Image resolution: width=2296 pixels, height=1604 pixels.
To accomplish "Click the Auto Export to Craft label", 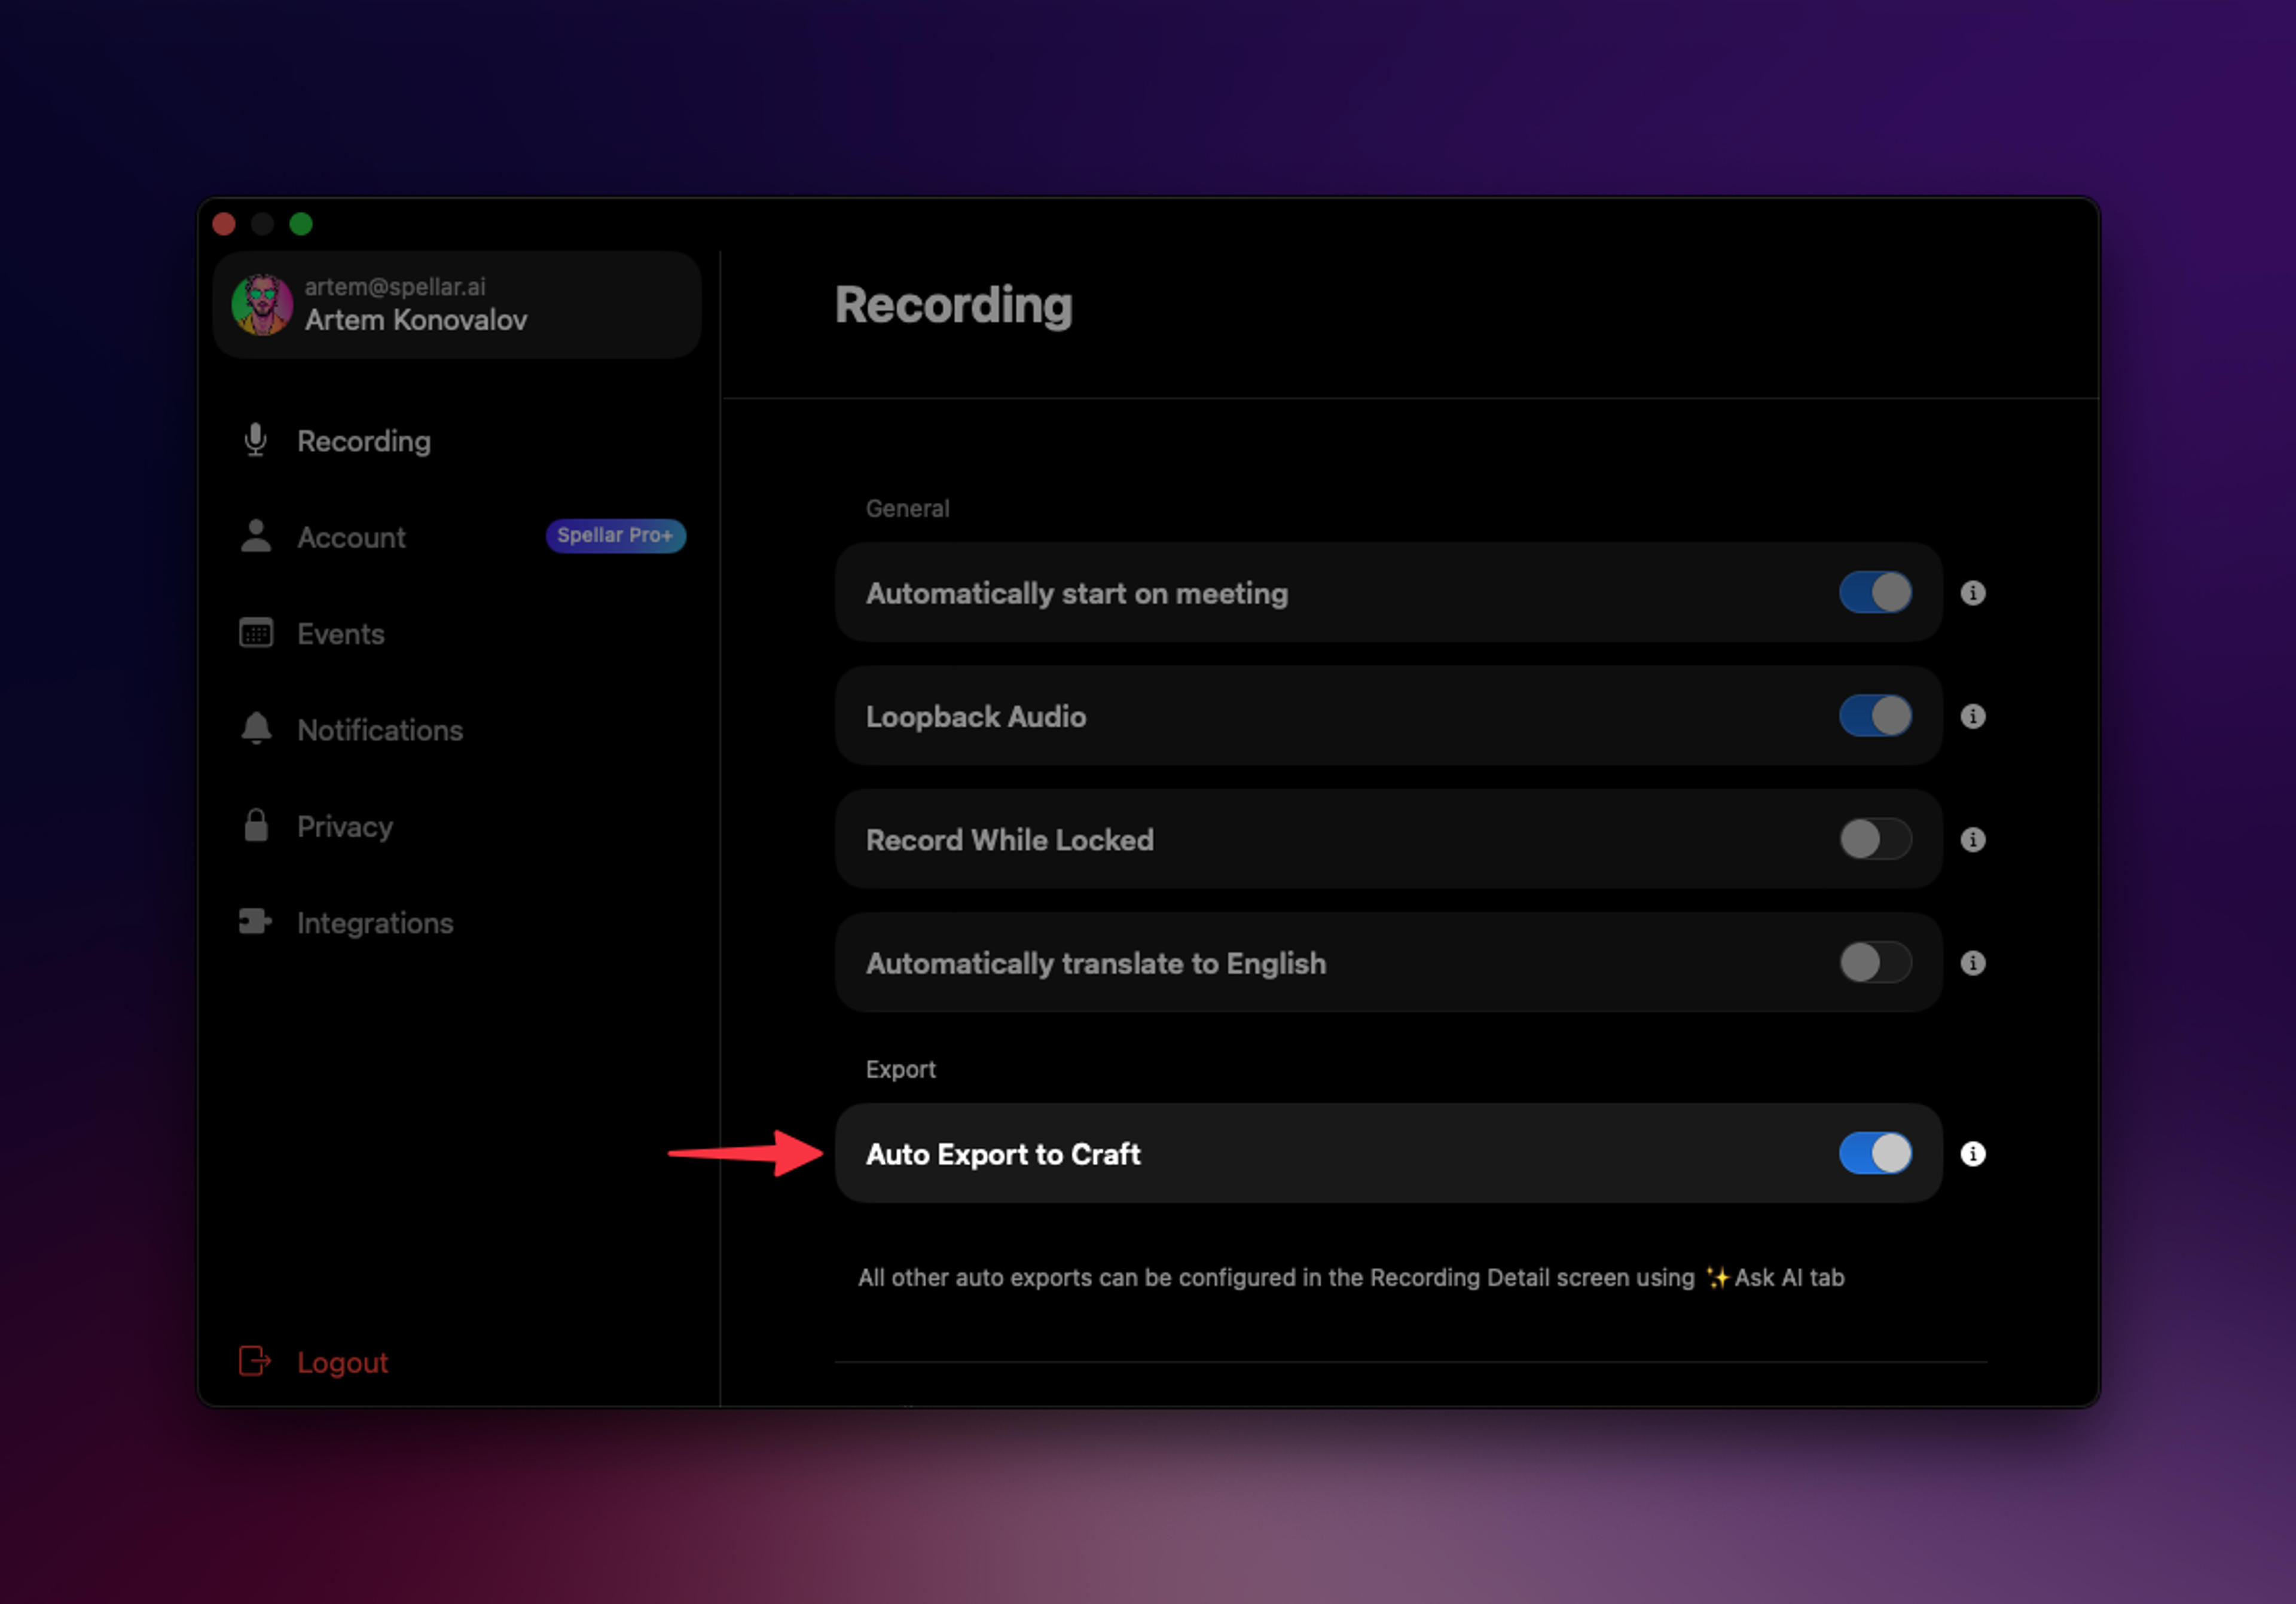I will (x=1003, y=1154).
